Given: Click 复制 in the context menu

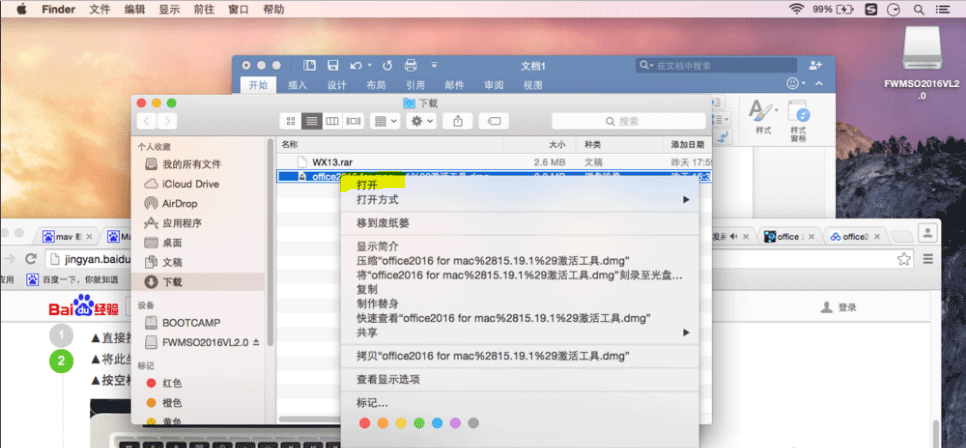Looking at the screenshot, I should coord(367,289).
